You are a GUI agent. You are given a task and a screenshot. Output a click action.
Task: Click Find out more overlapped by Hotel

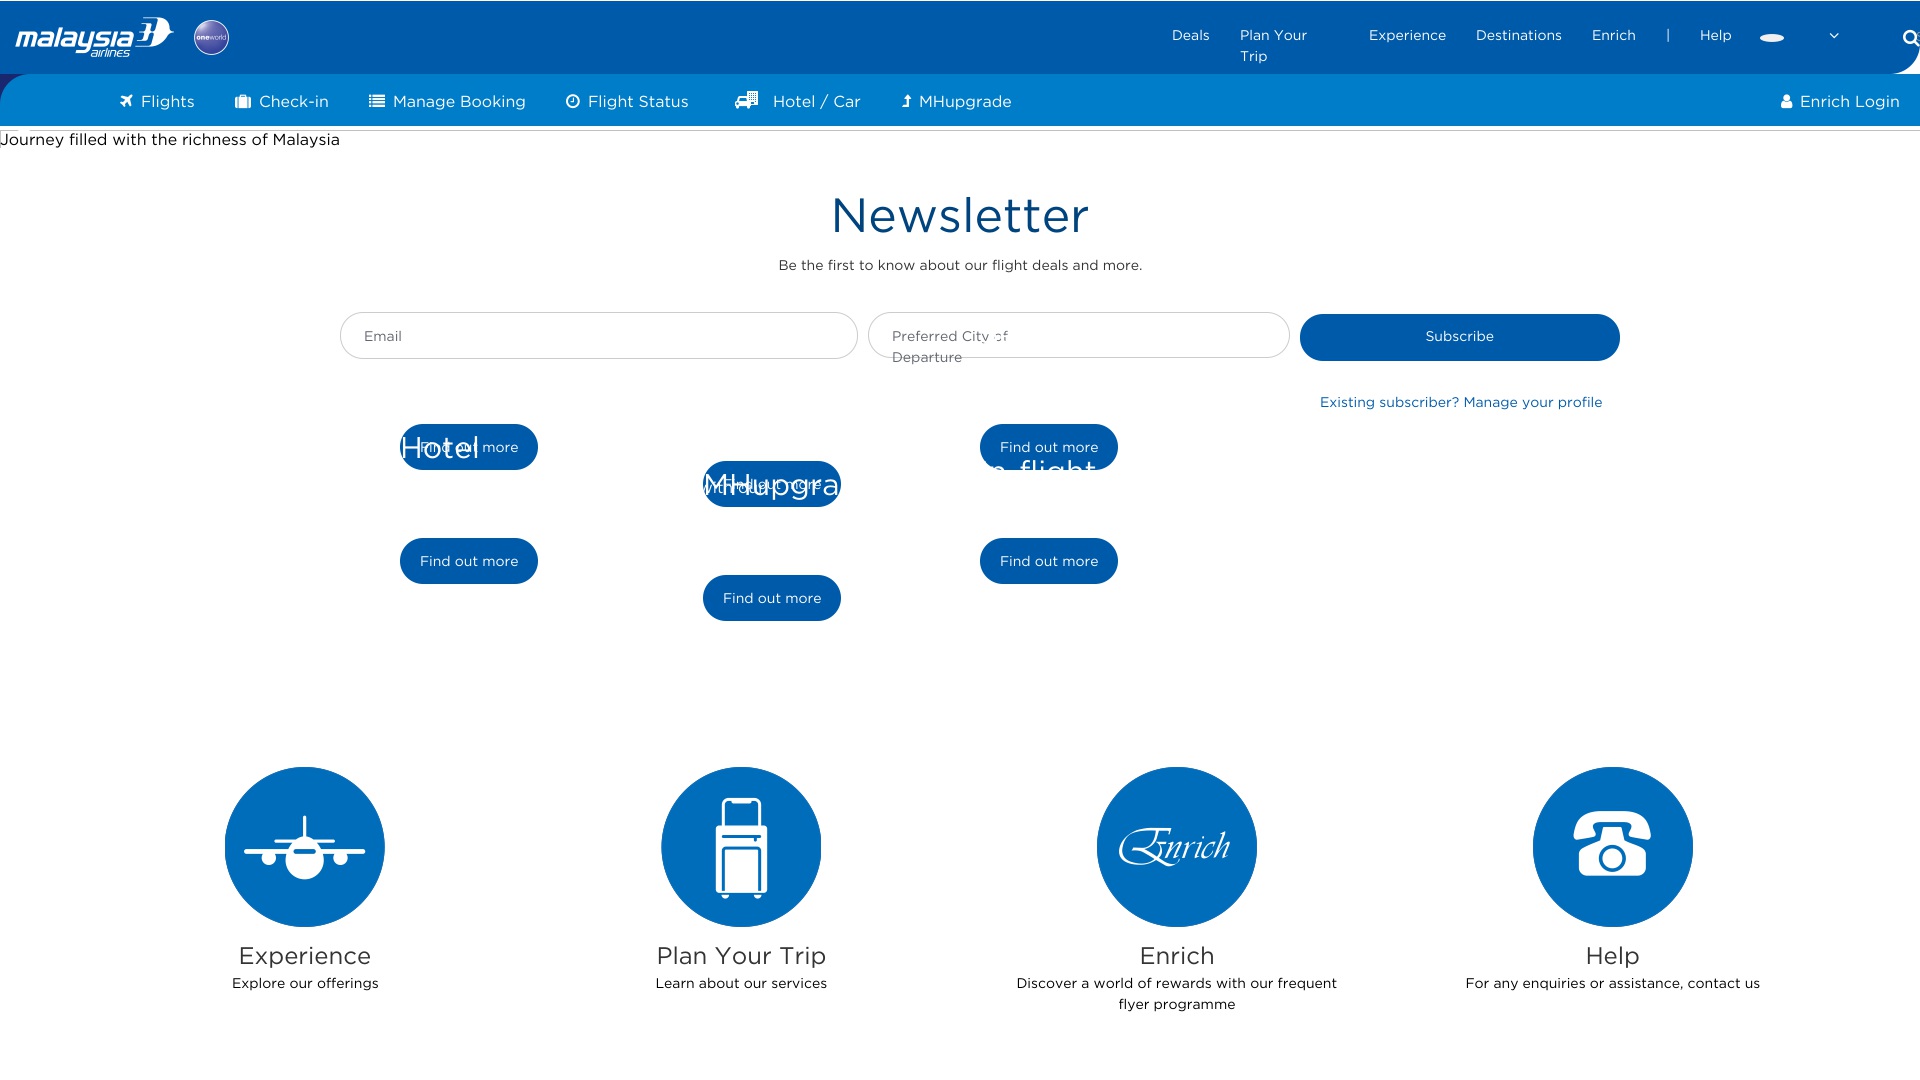469,447
